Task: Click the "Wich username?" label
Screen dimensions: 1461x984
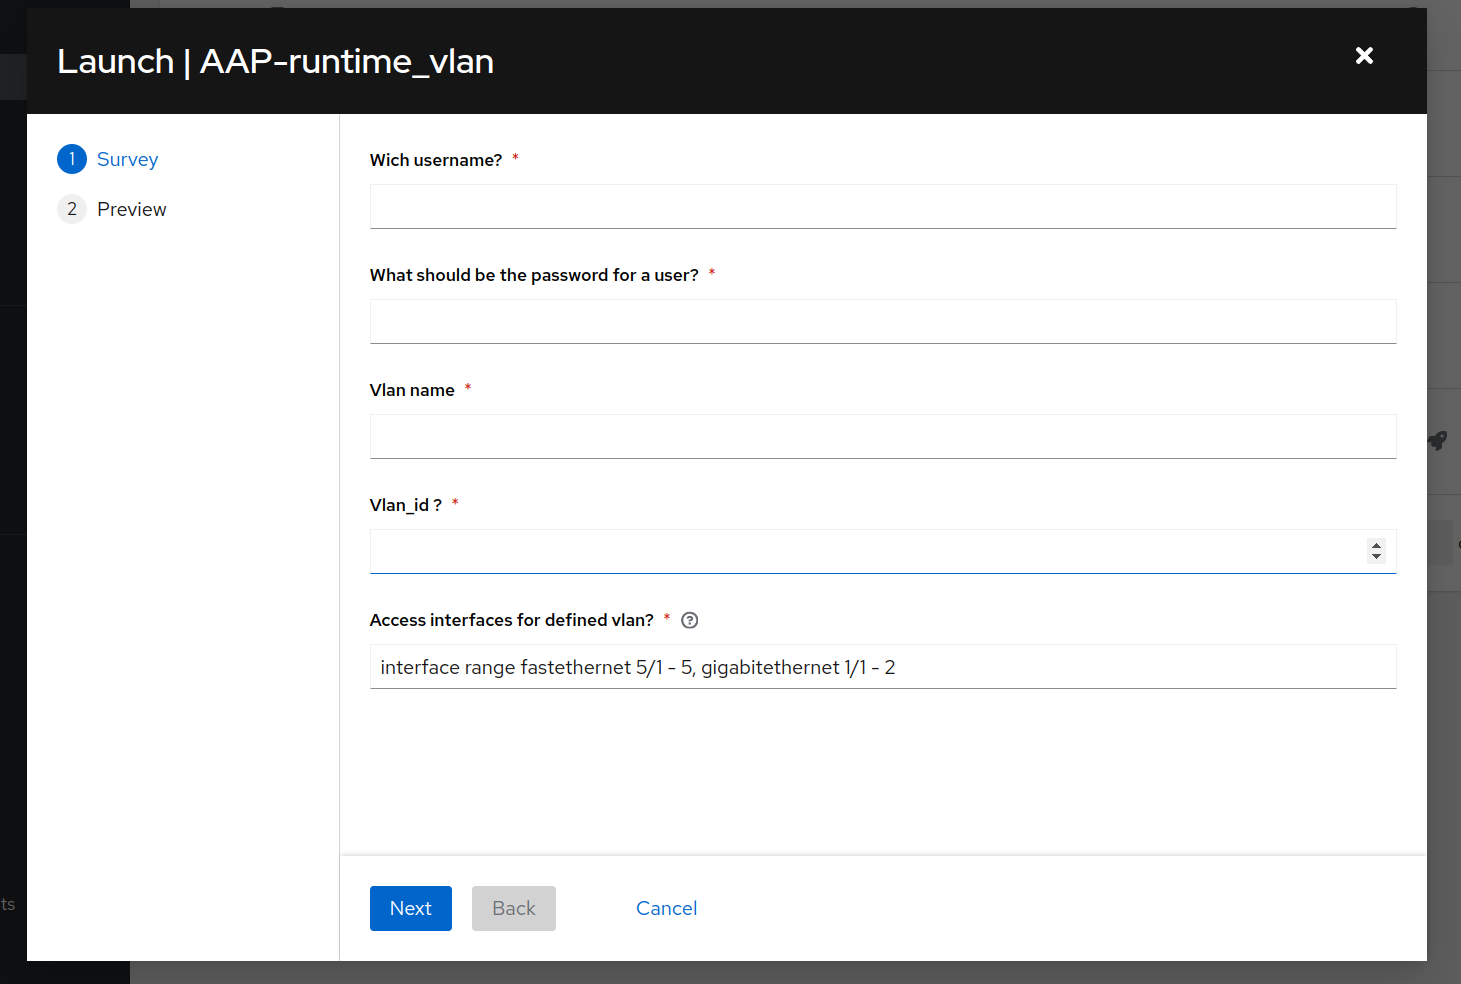Action: (x=436, y=160)
